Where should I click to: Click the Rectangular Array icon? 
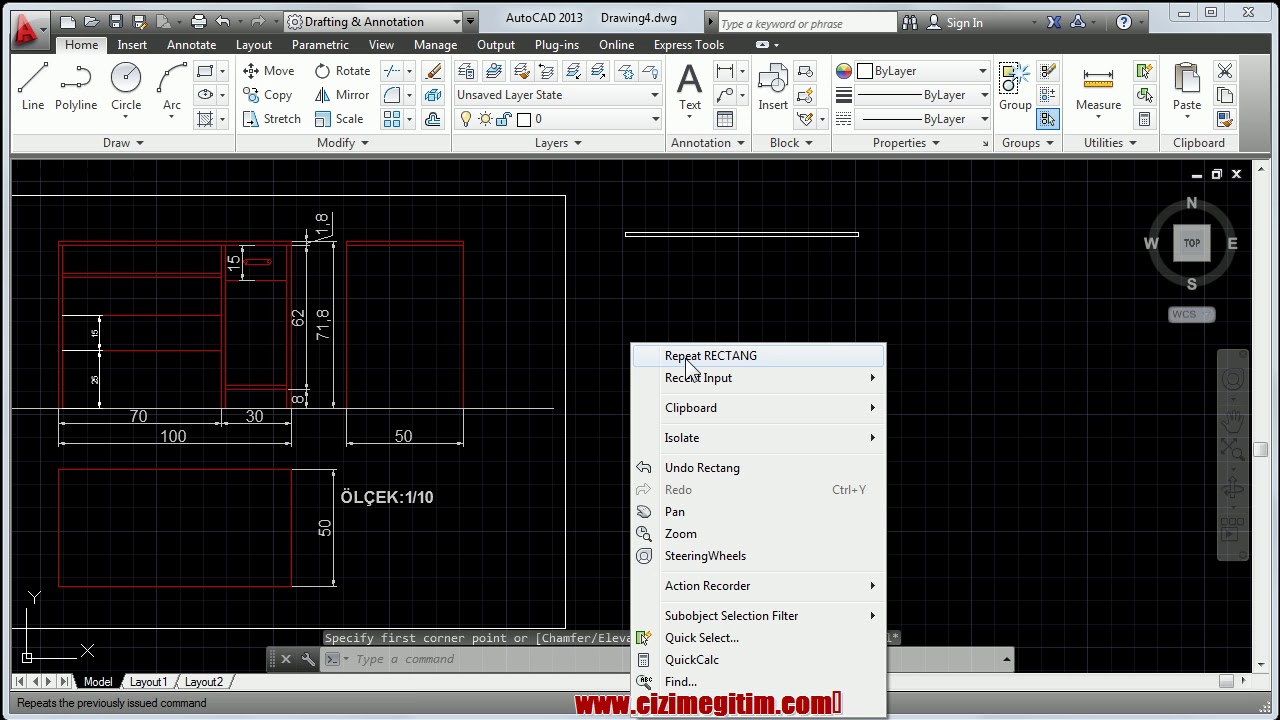click(392, 119)
